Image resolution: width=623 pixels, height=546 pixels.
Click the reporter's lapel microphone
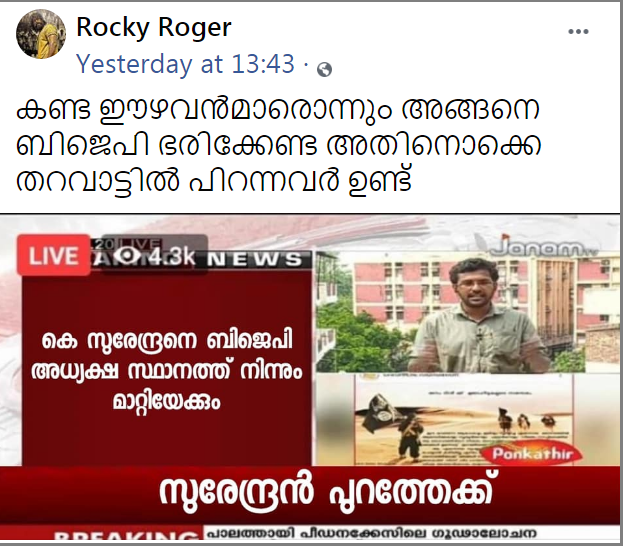pyautogui.click(x=480, y=336)
